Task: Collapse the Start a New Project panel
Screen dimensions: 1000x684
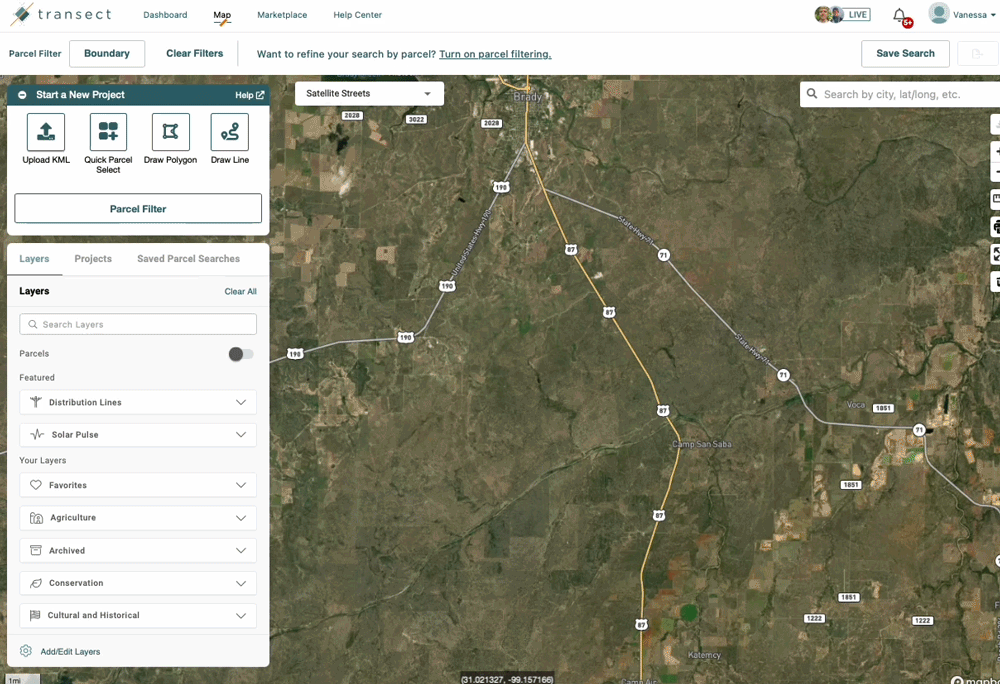Action: point(22,94)
